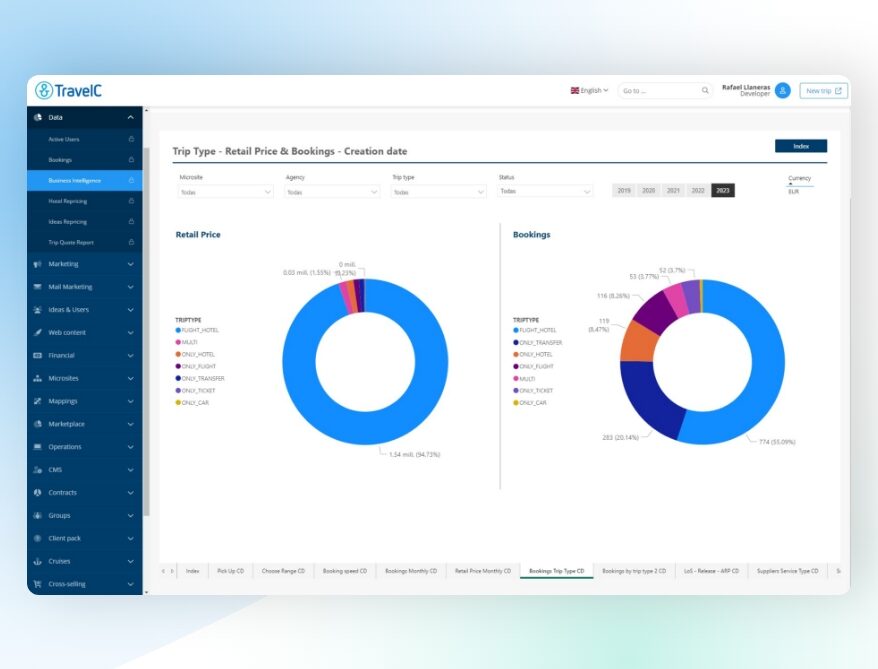Toggle the 2023 year filter

pyautogui.click(x=723, y=190)
